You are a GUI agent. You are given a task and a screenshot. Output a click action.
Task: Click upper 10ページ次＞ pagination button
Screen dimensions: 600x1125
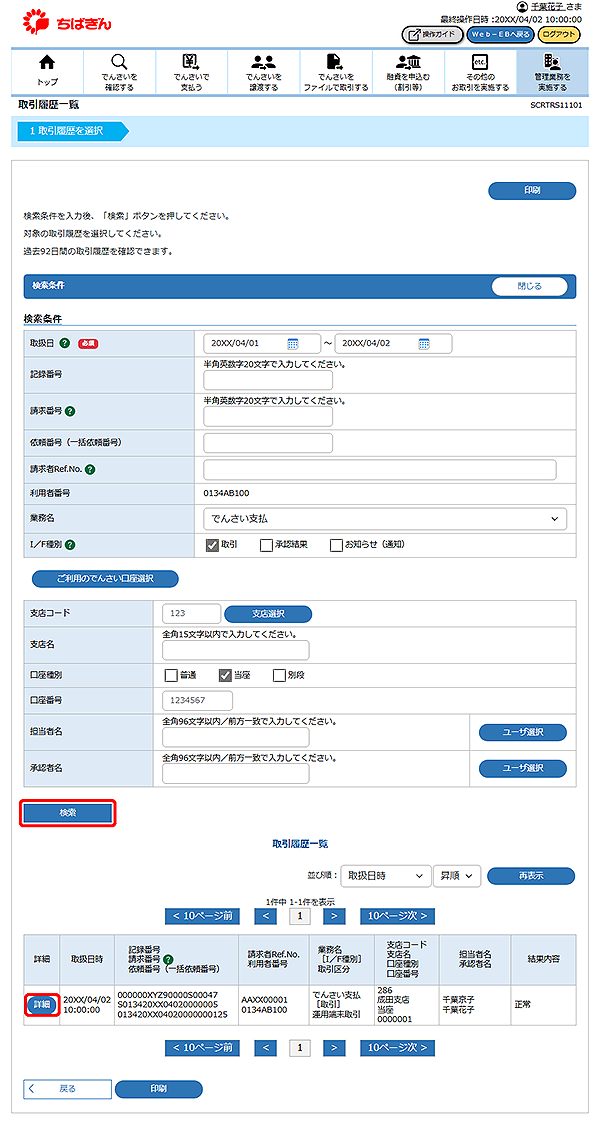[x=398, y=916]
